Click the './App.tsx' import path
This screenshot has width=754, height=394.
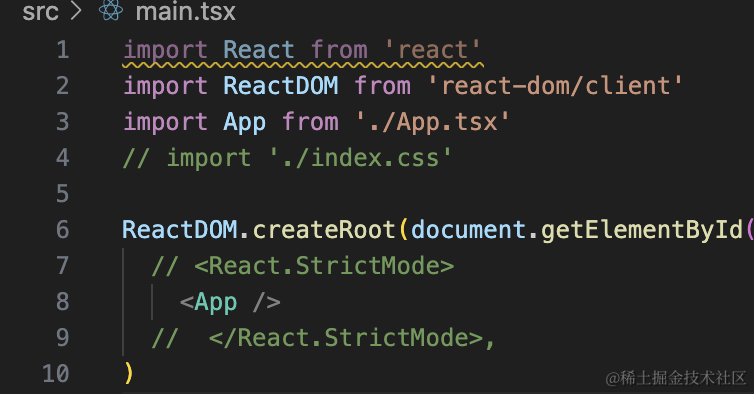pos(432,122)
